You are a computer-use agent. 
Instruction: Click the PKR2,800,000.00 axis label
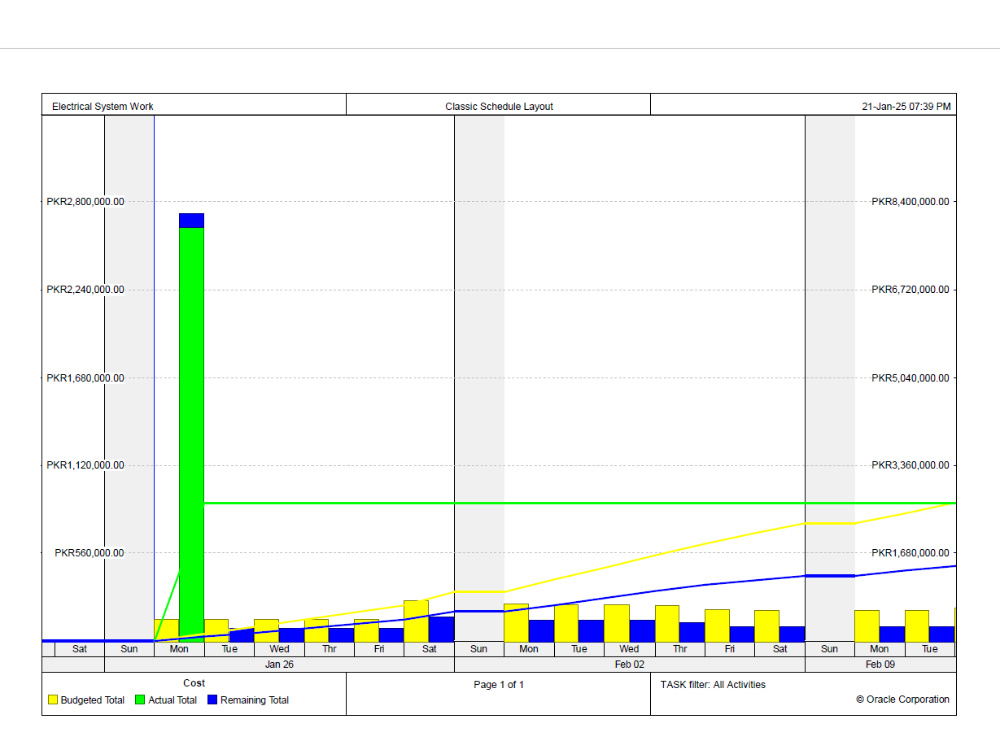coord(85,202)
